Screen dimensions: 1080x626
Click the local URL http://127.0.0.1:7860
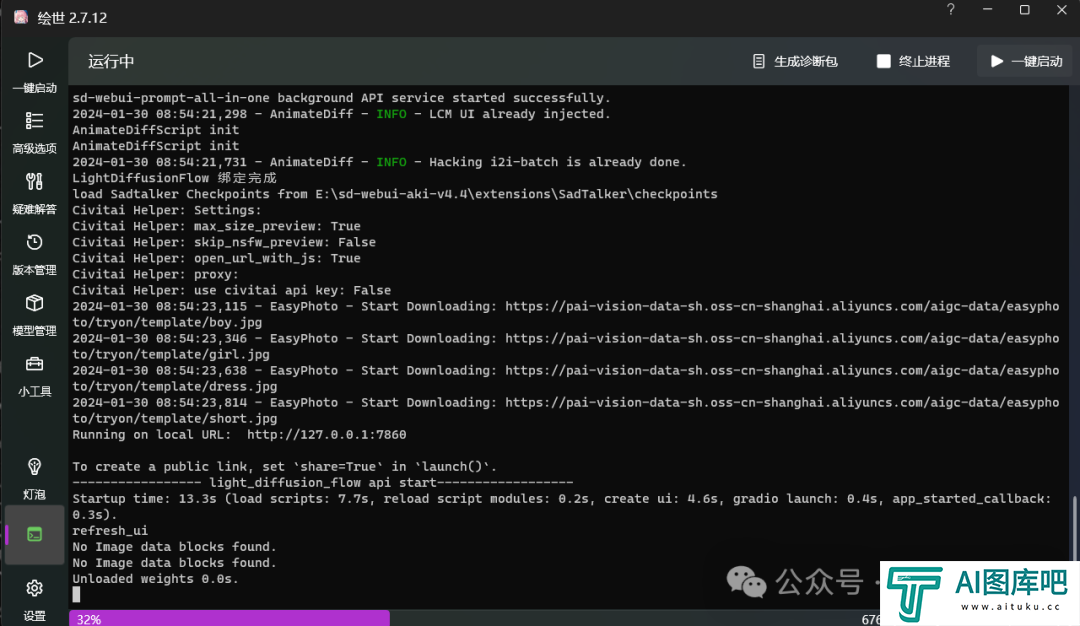(x=326, y=435)
